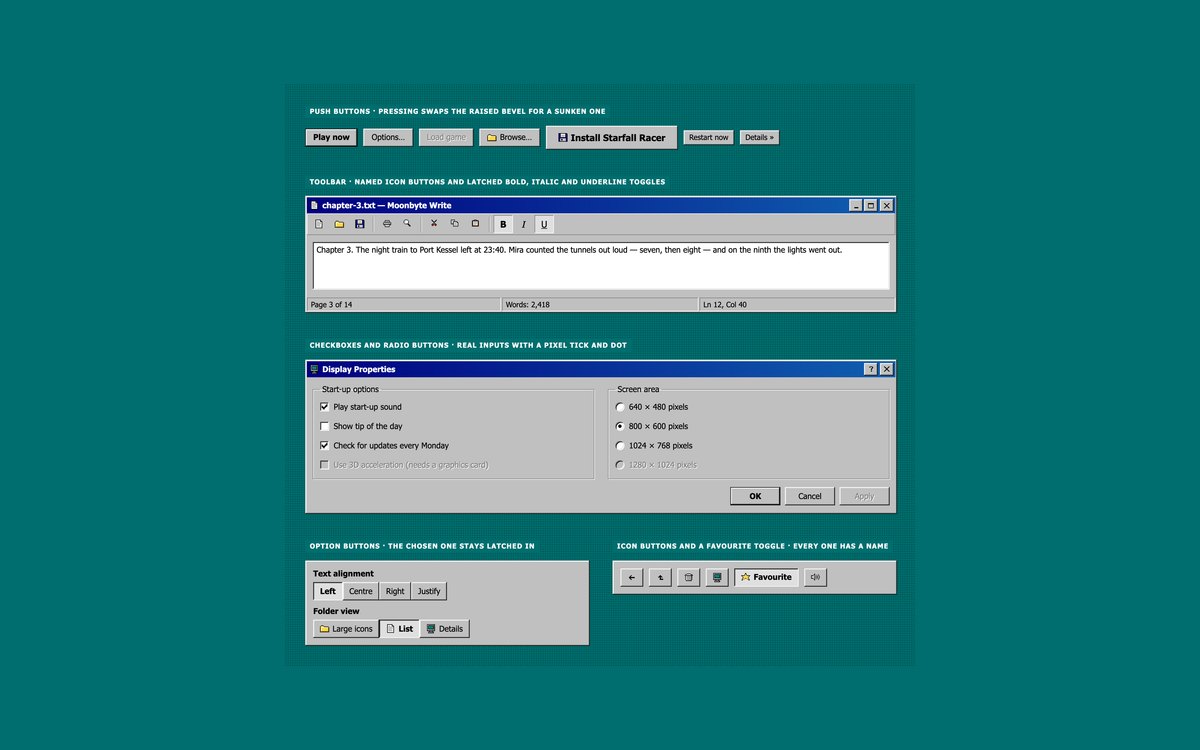Toggle Underline formatting in the Write toolbar

pyautogui.click(x=544, y=224)
